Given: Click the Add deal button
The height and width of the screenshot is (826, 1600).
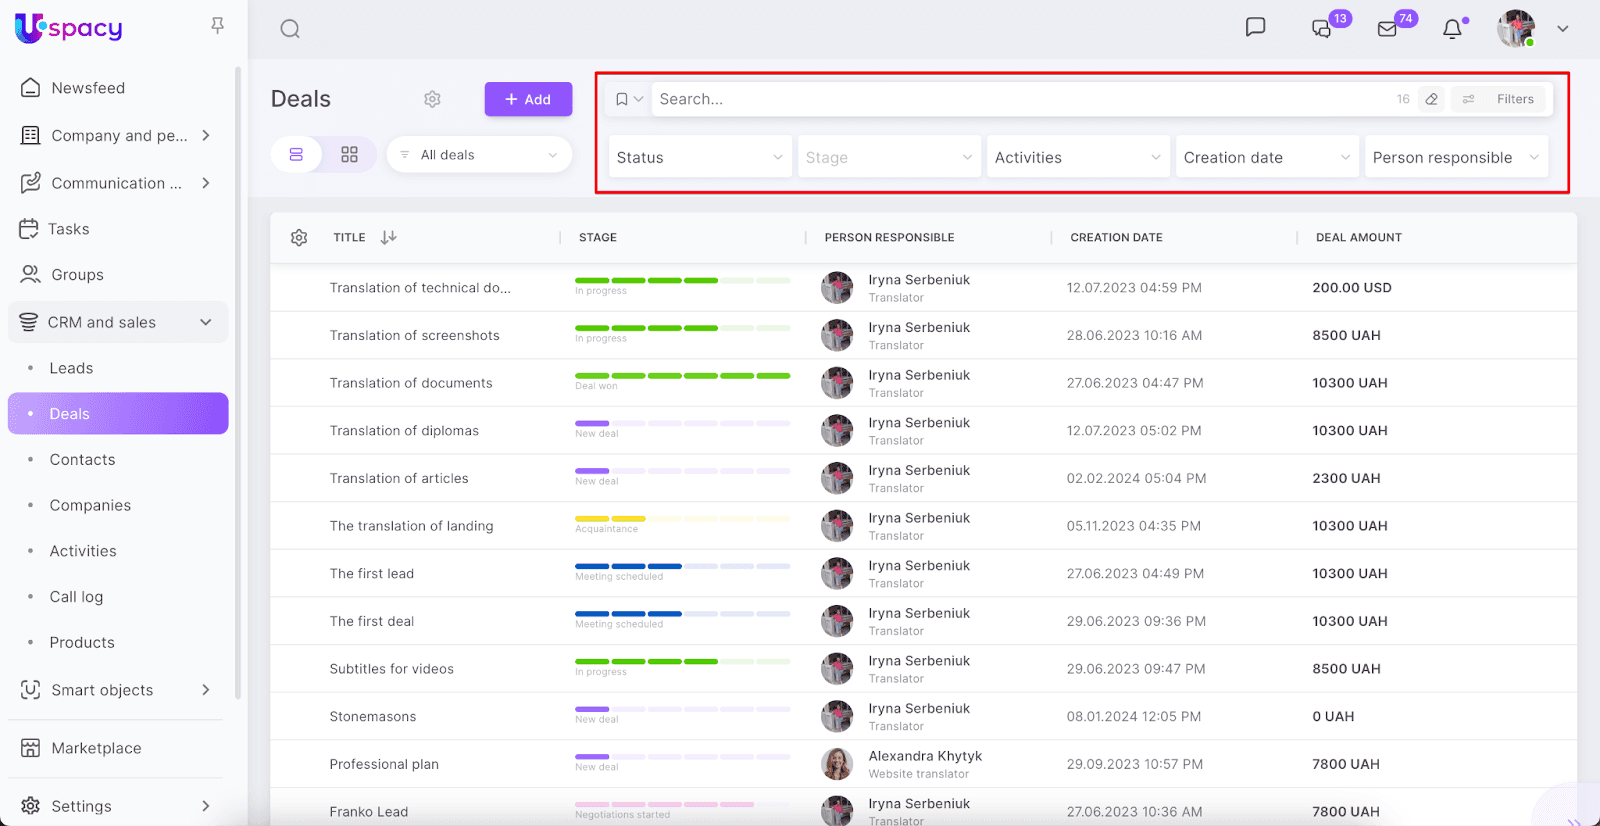Looking at the screenshot, I should click(x=528, y=99).
